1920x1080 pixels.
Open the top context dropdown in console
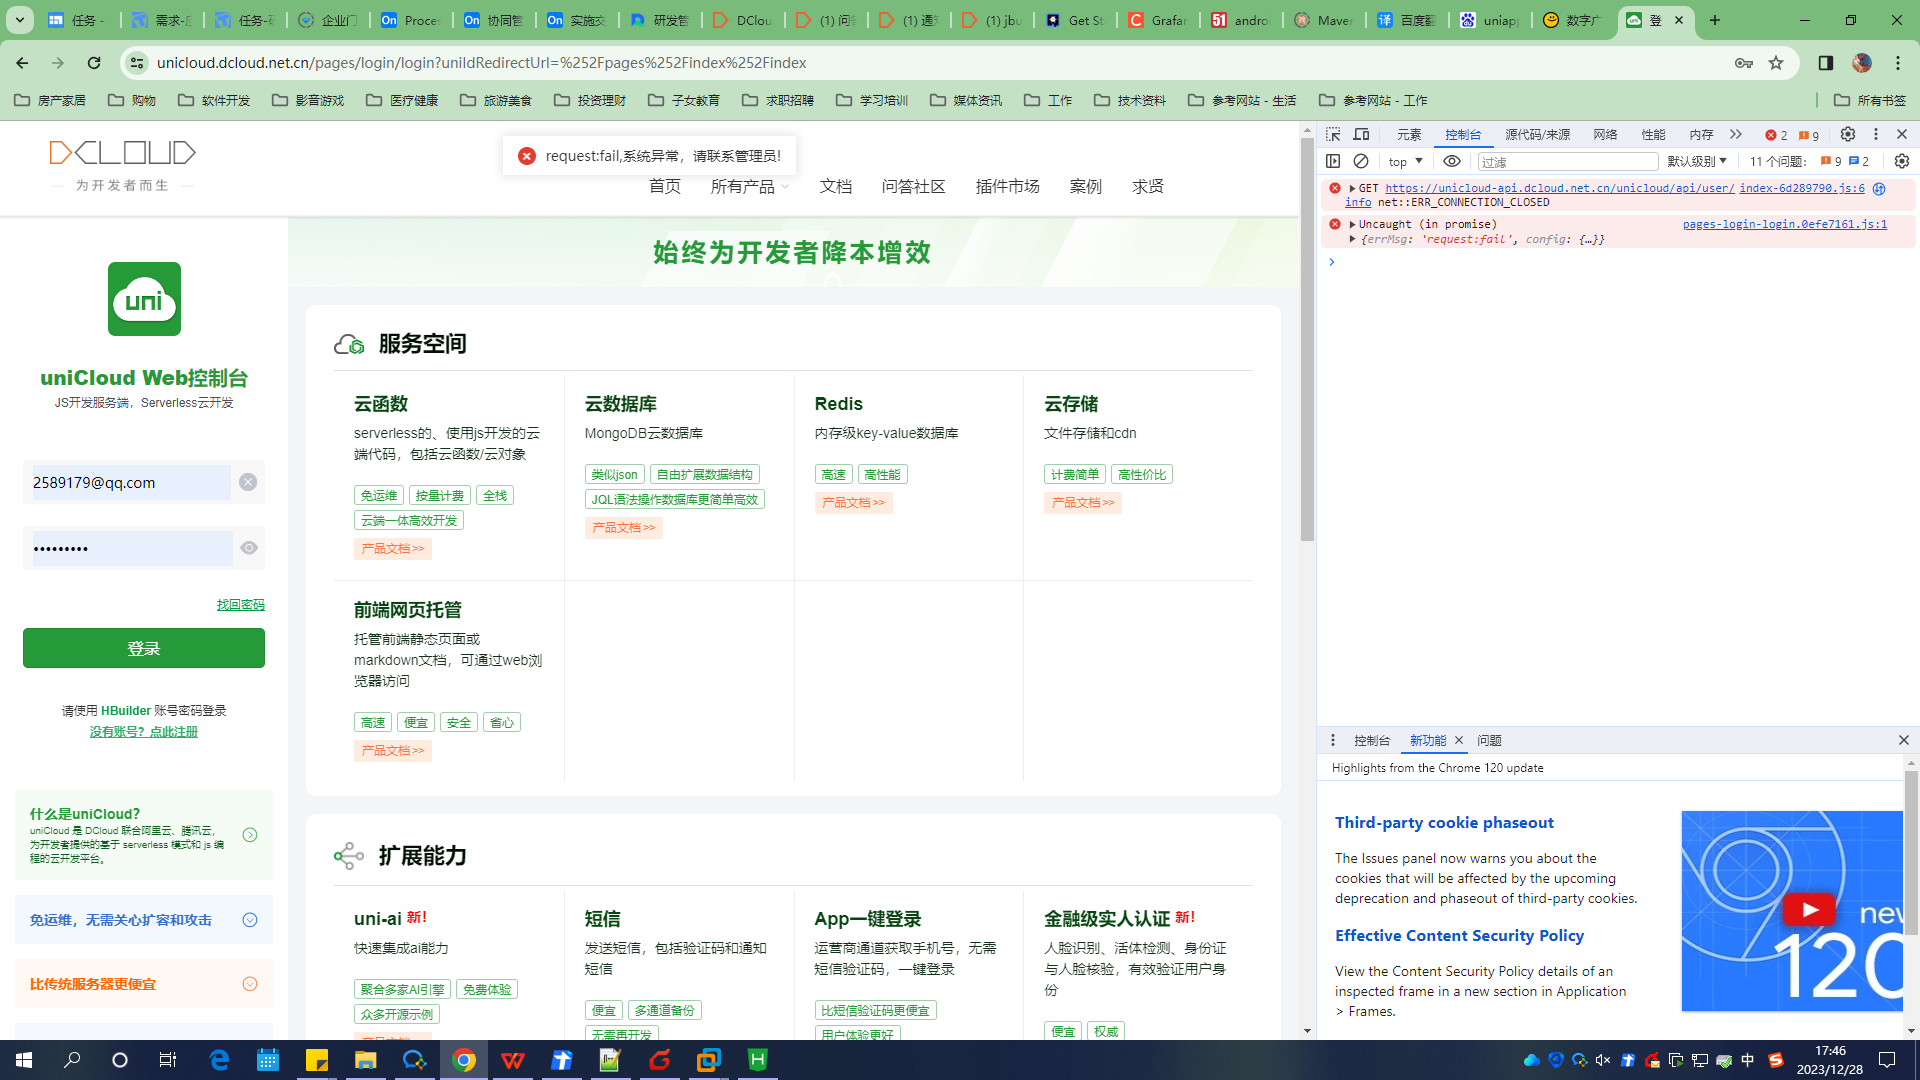[x=1405, y=161]
